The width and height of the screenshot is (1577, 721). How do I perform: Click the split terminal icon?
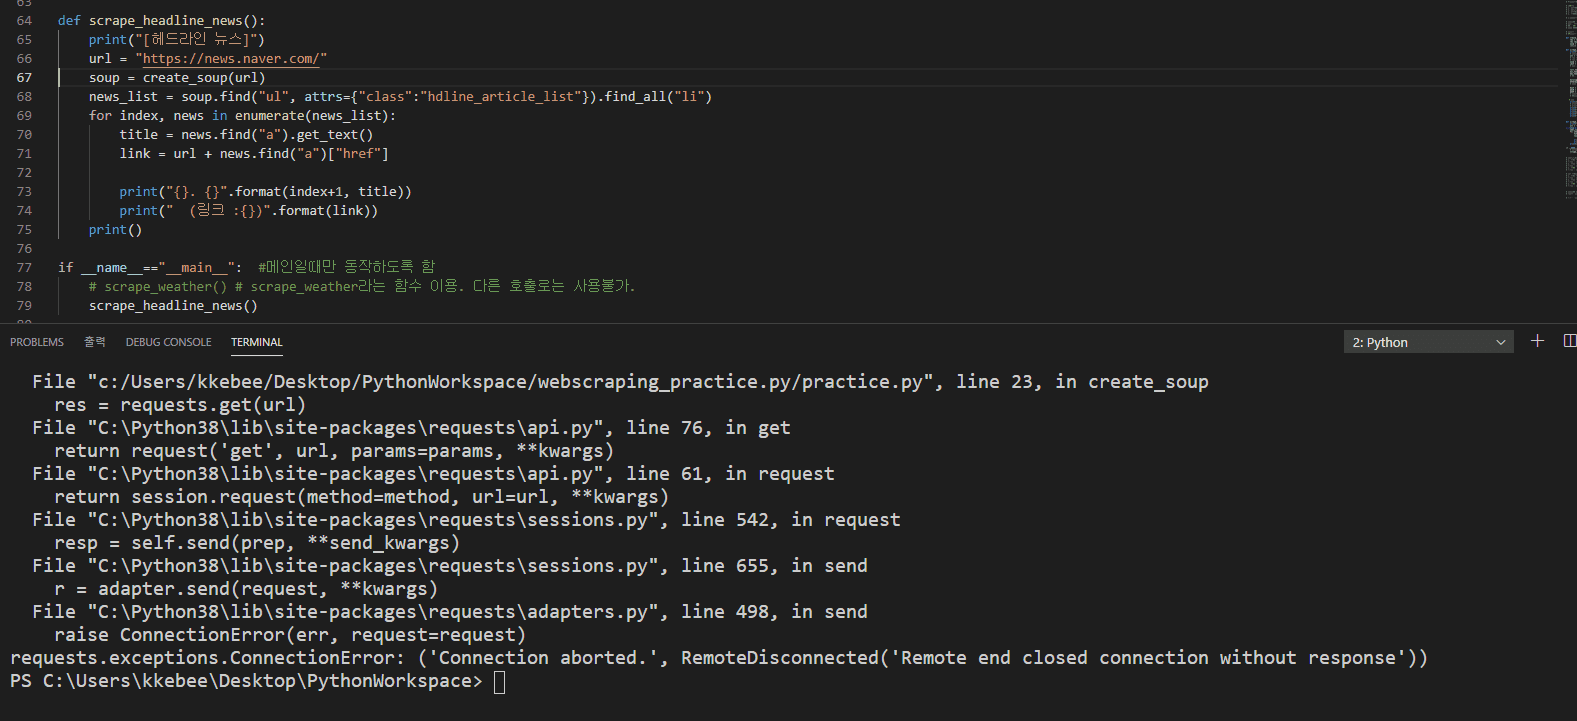click(x=1569, y=341)
